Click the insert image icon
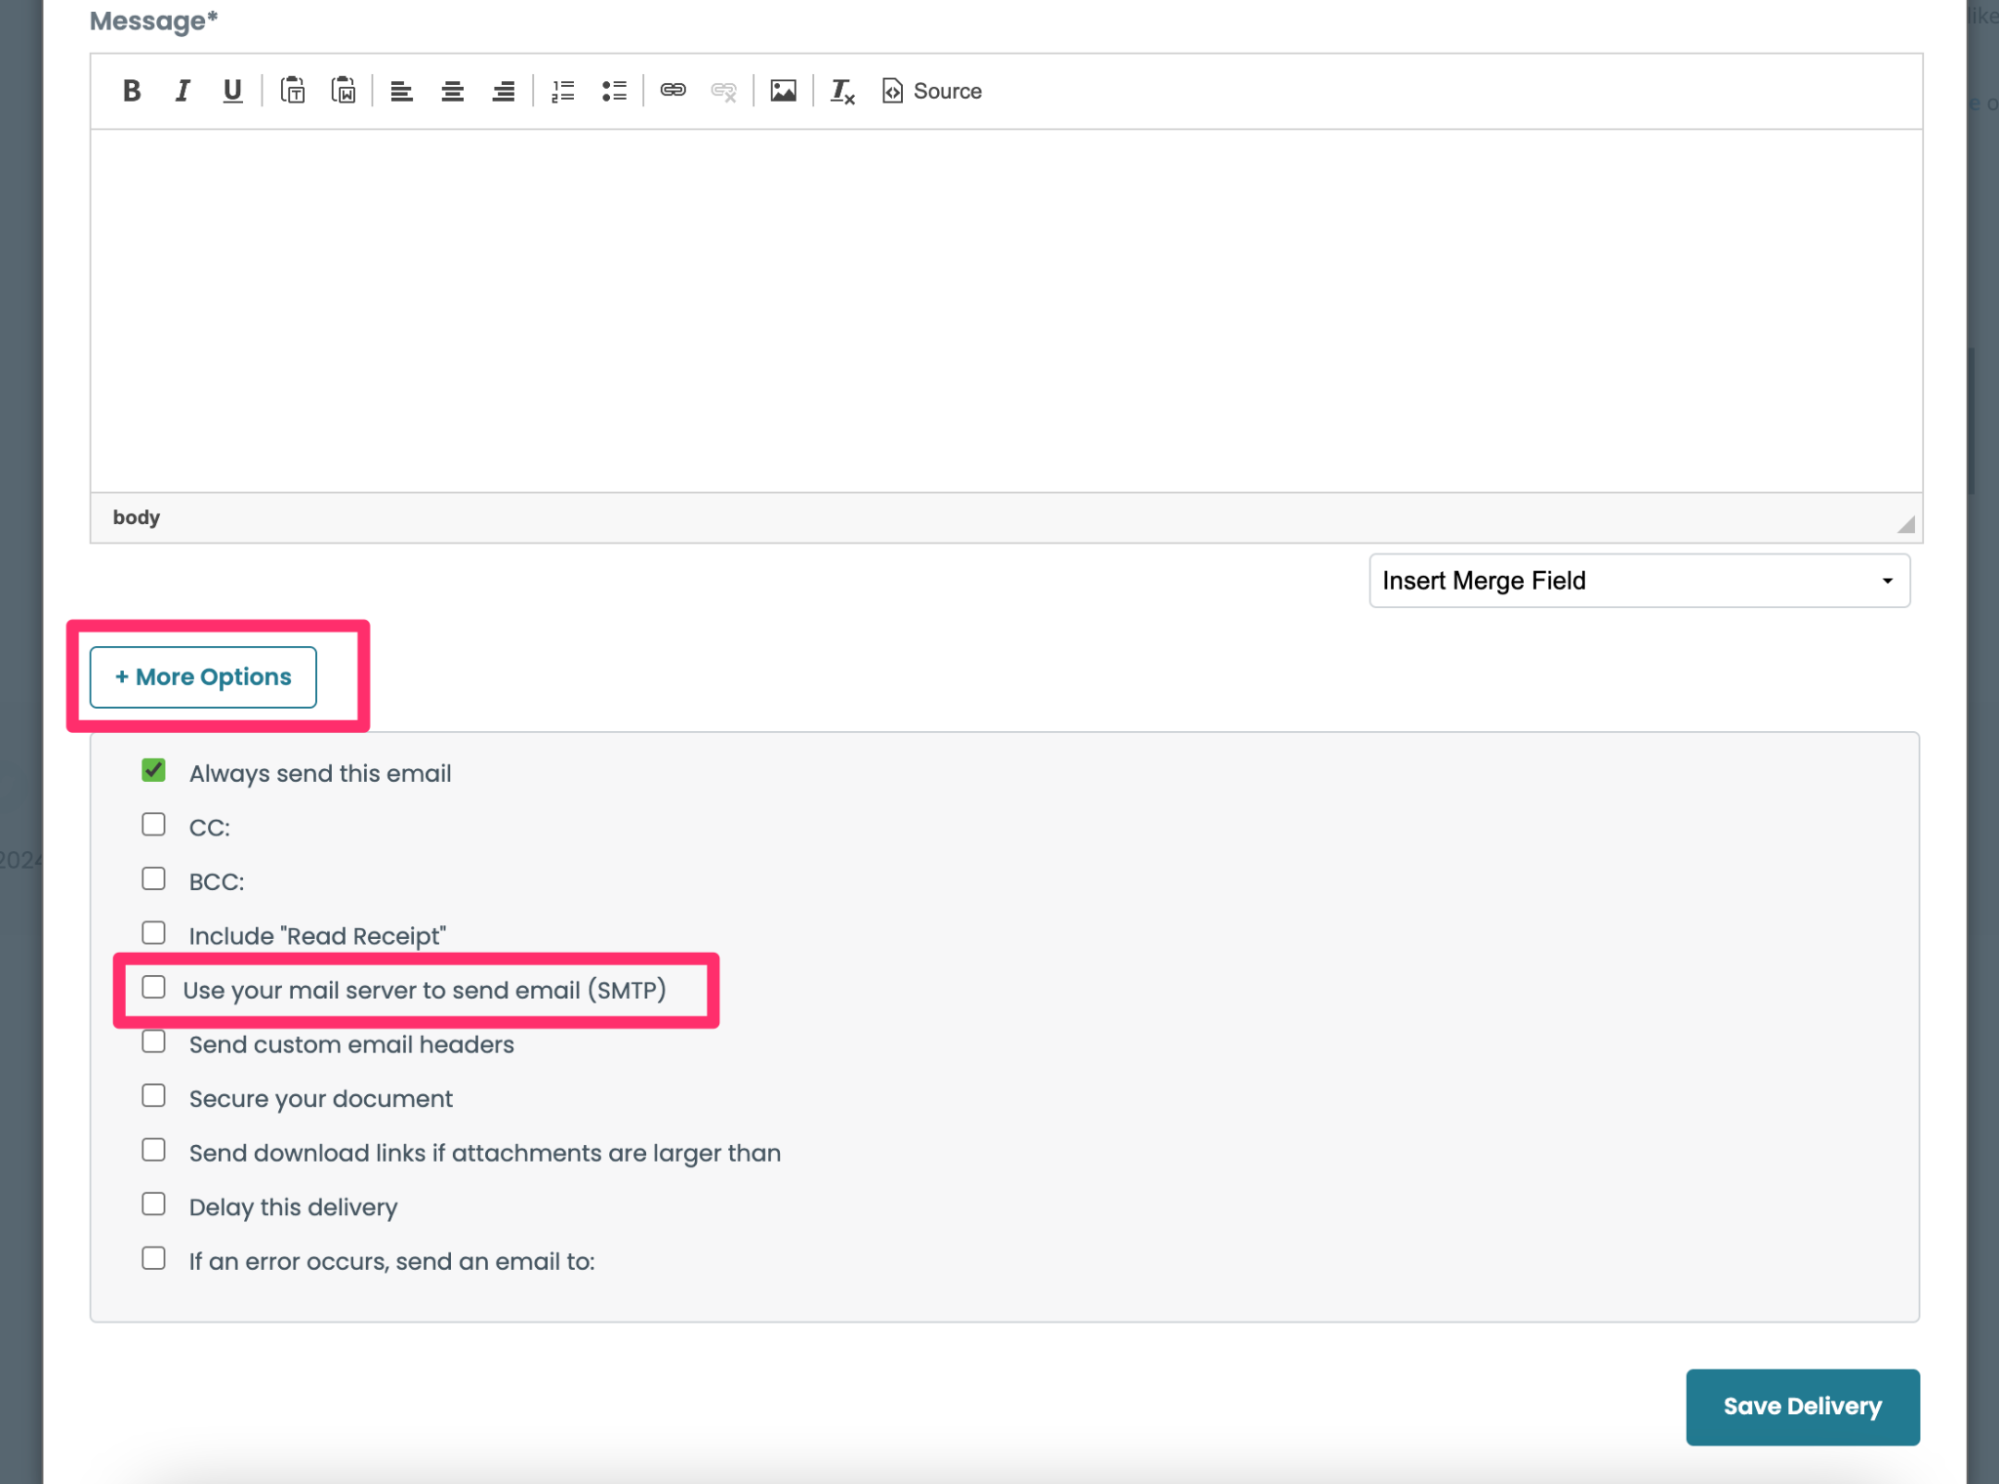The image size is (1999, 1484). click(x=783, y=91)
